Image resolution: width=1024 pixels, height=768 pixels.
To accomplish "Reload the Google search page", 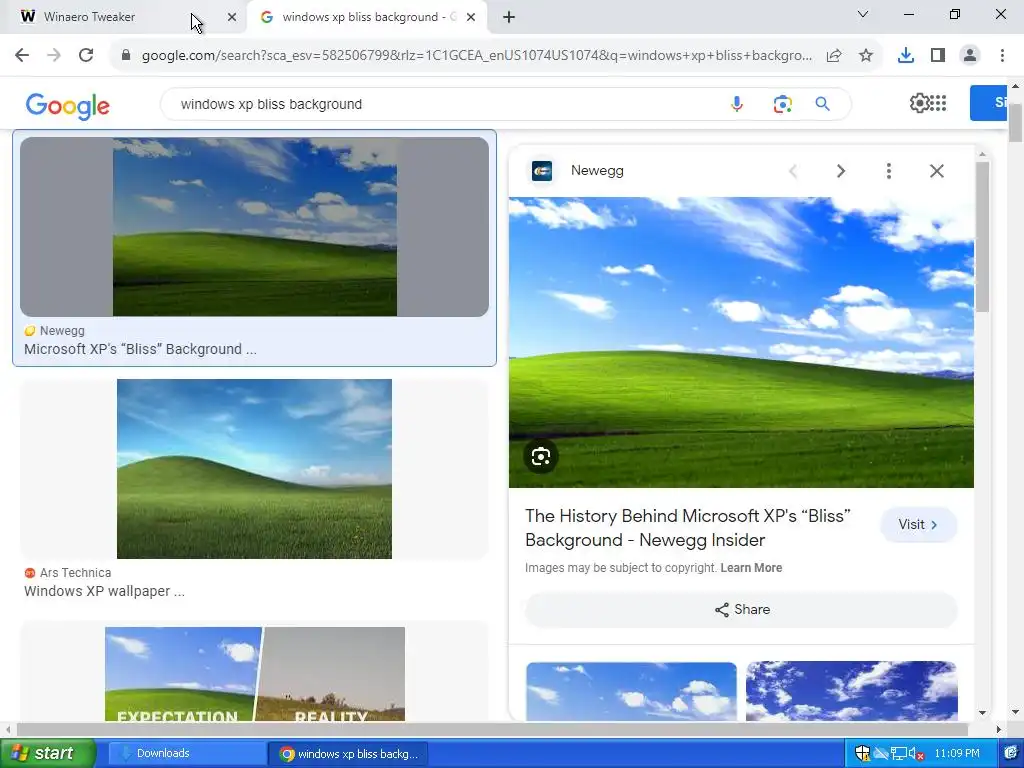I will (x=86, y=55).
